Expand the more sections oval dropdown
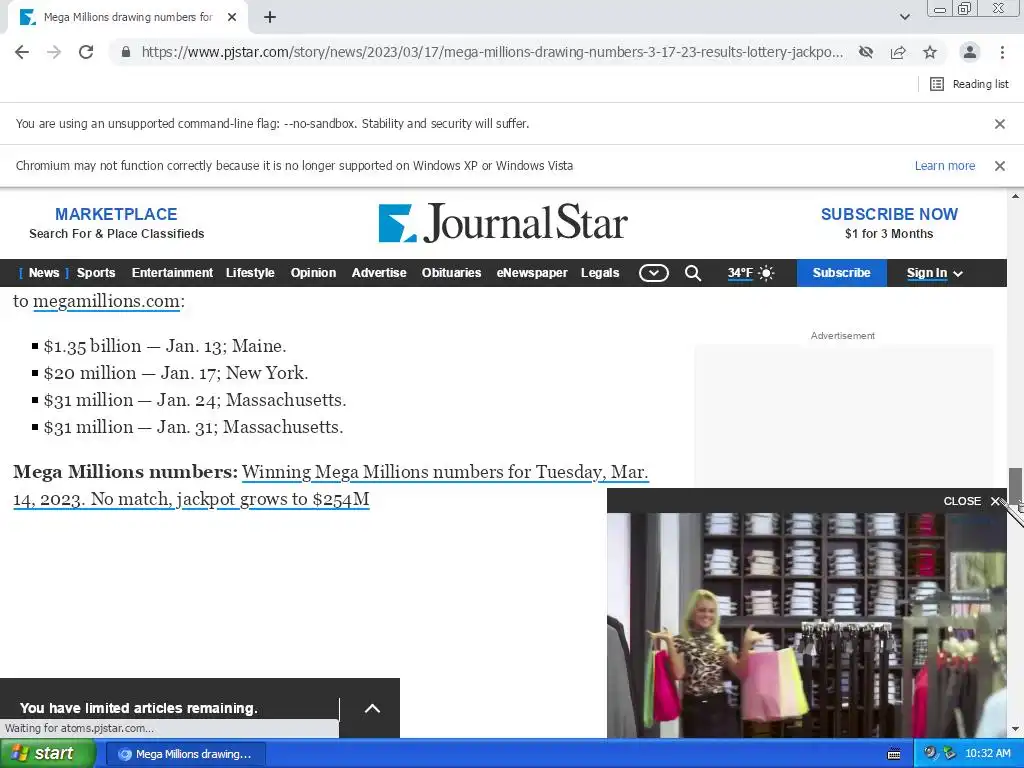The width and height of the screenshot is (1024, 768). [654, 273]
